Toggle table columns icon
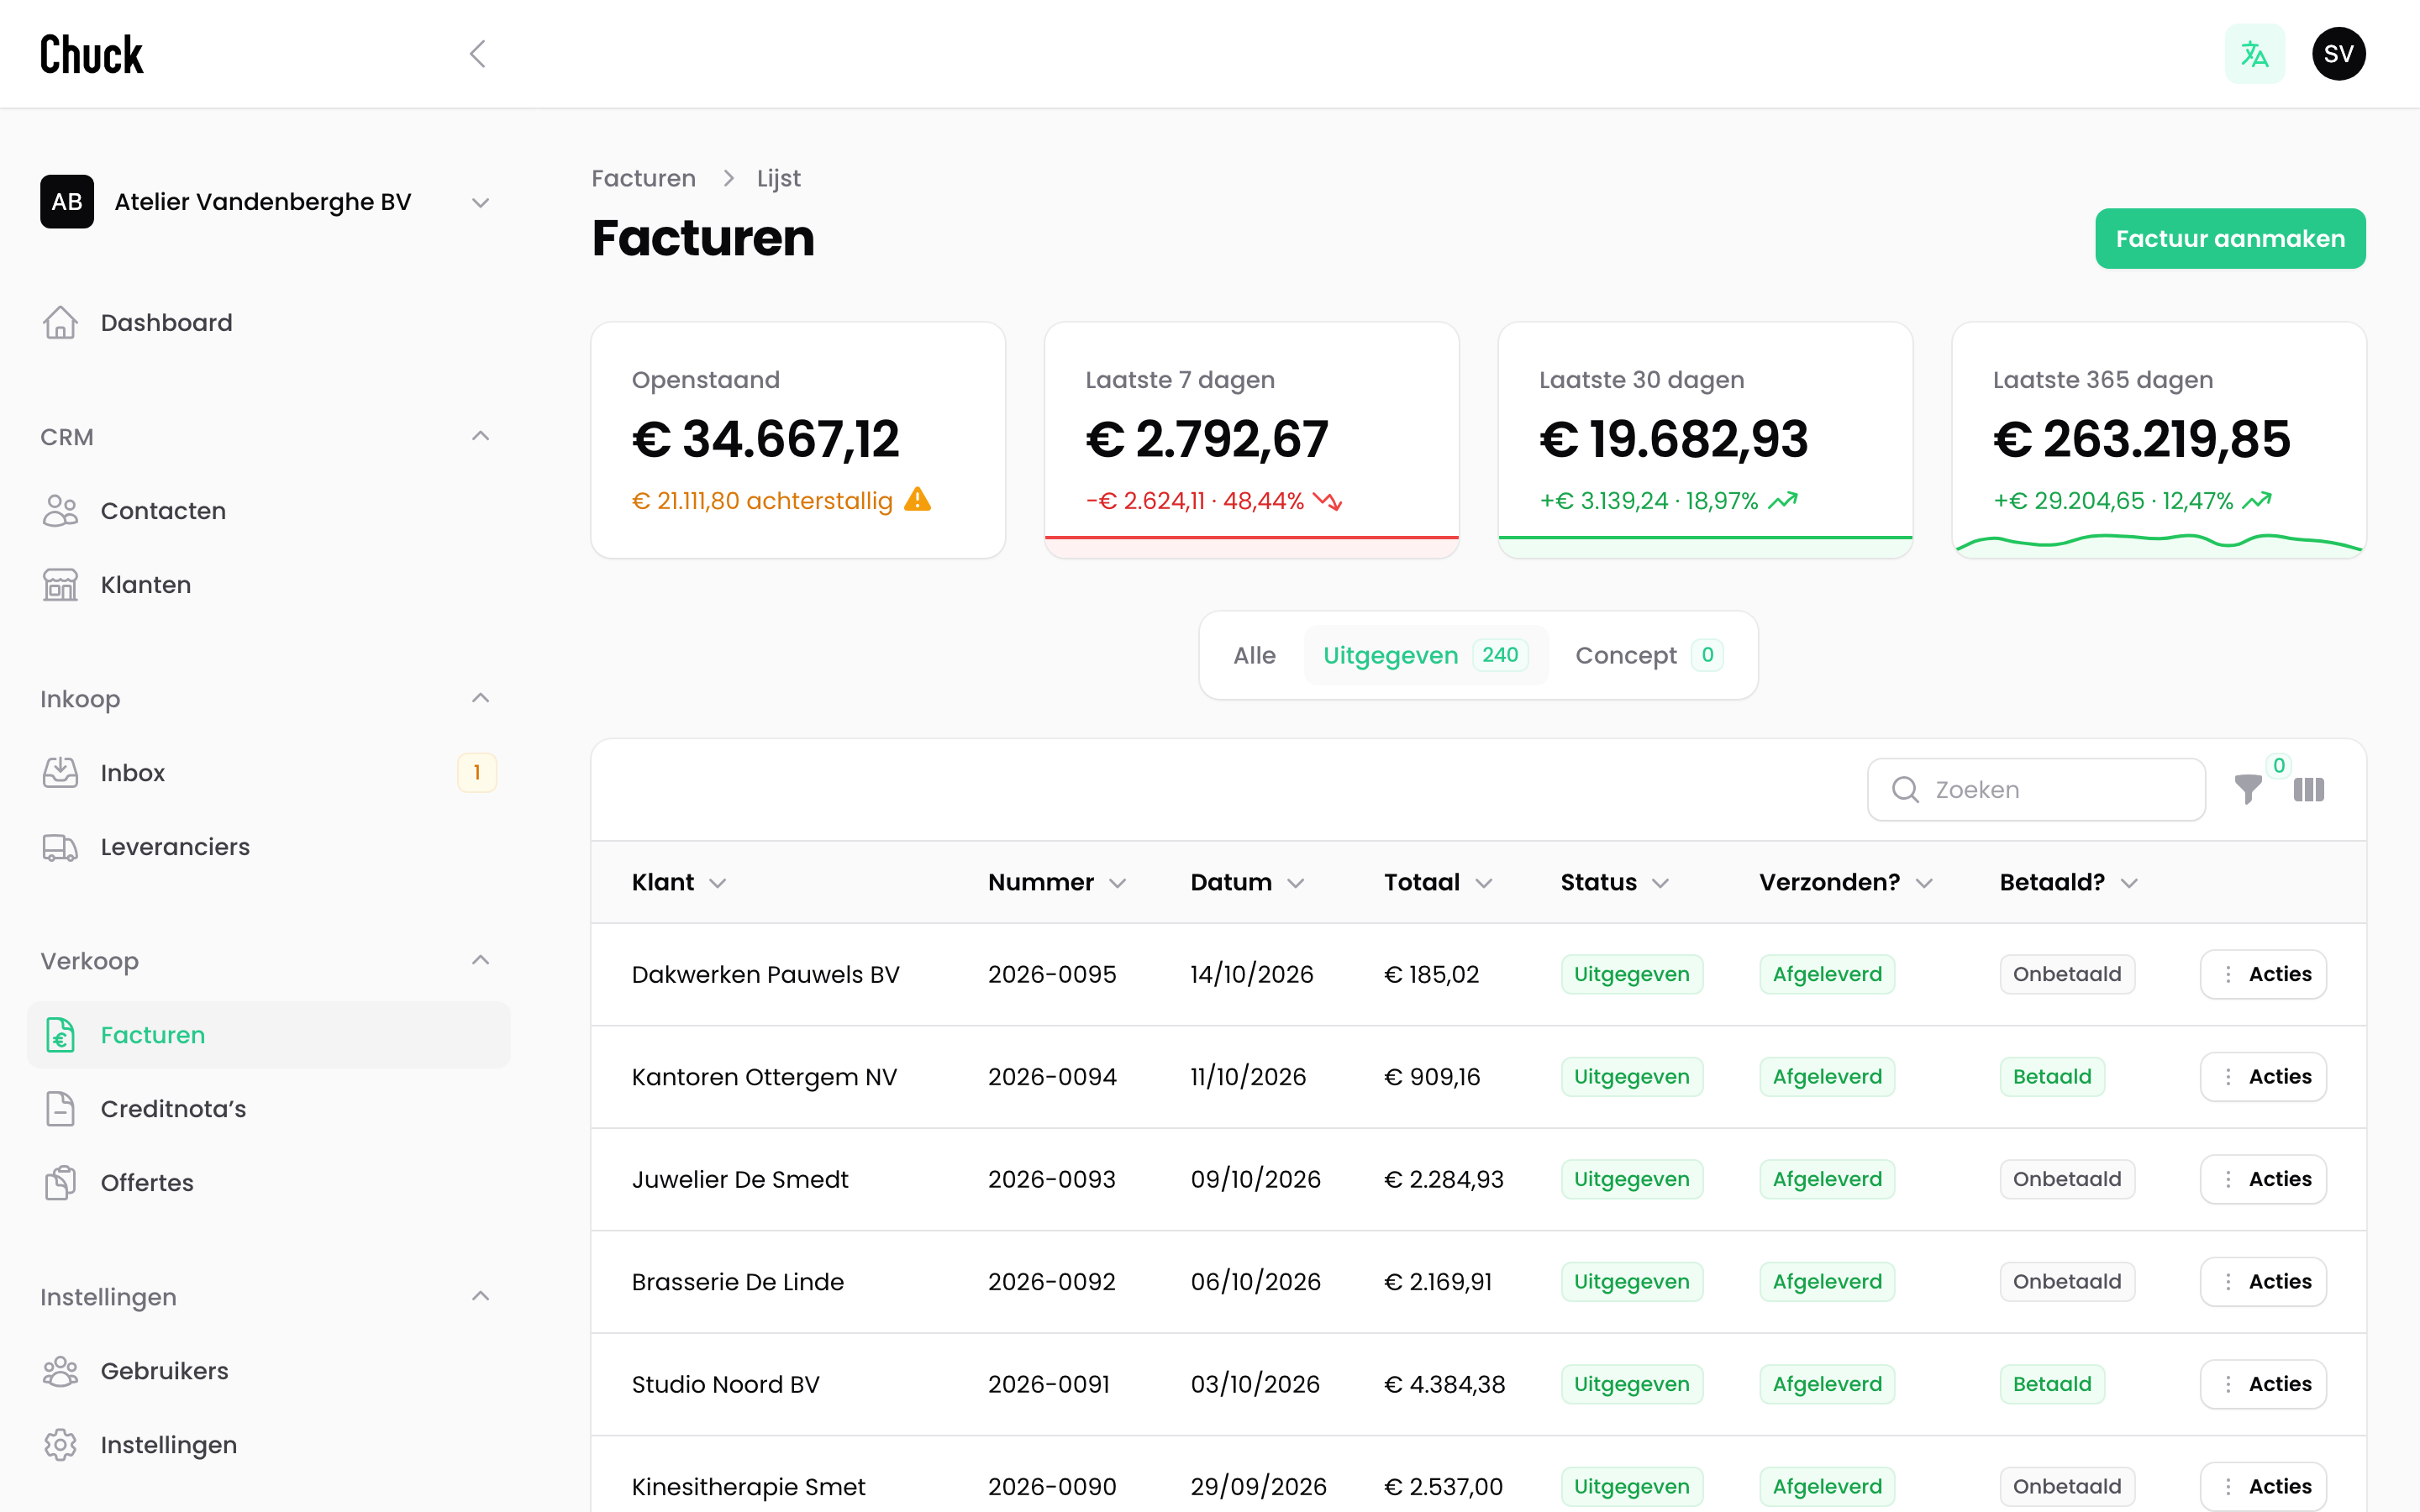 pos(2309,790)
